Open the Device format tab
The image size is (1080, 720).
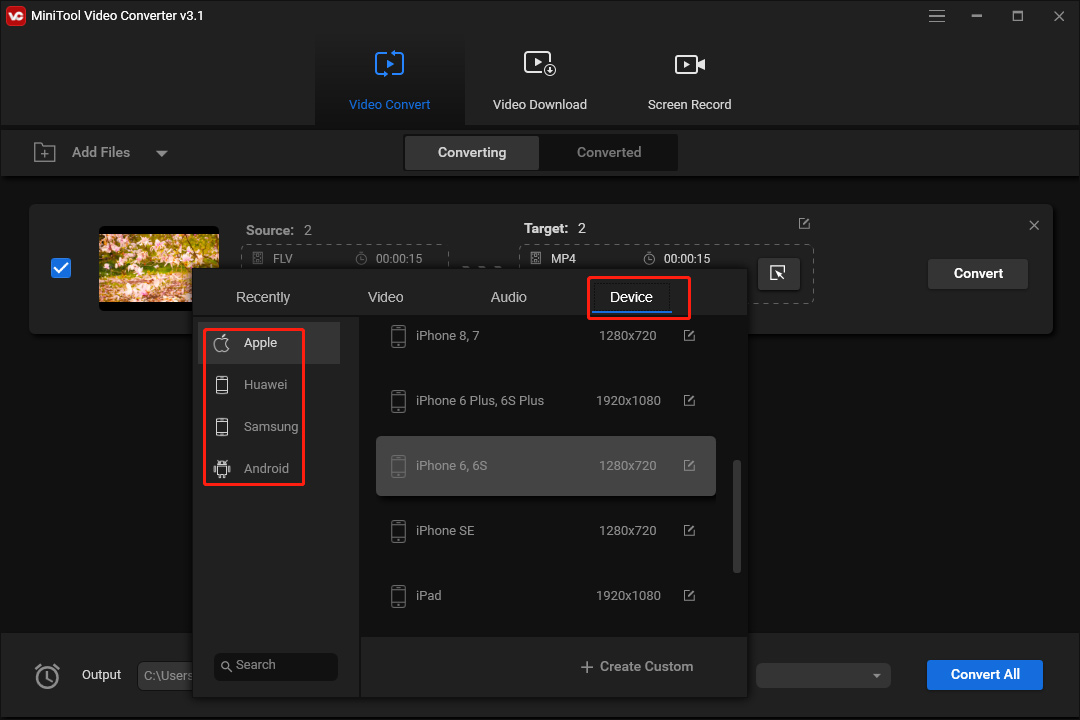631,297
